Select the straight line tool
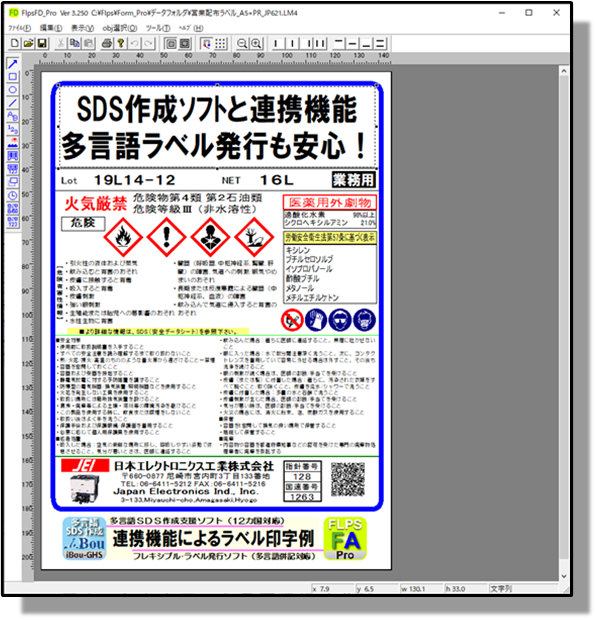The image size is (596, 620). coord(13,103)
